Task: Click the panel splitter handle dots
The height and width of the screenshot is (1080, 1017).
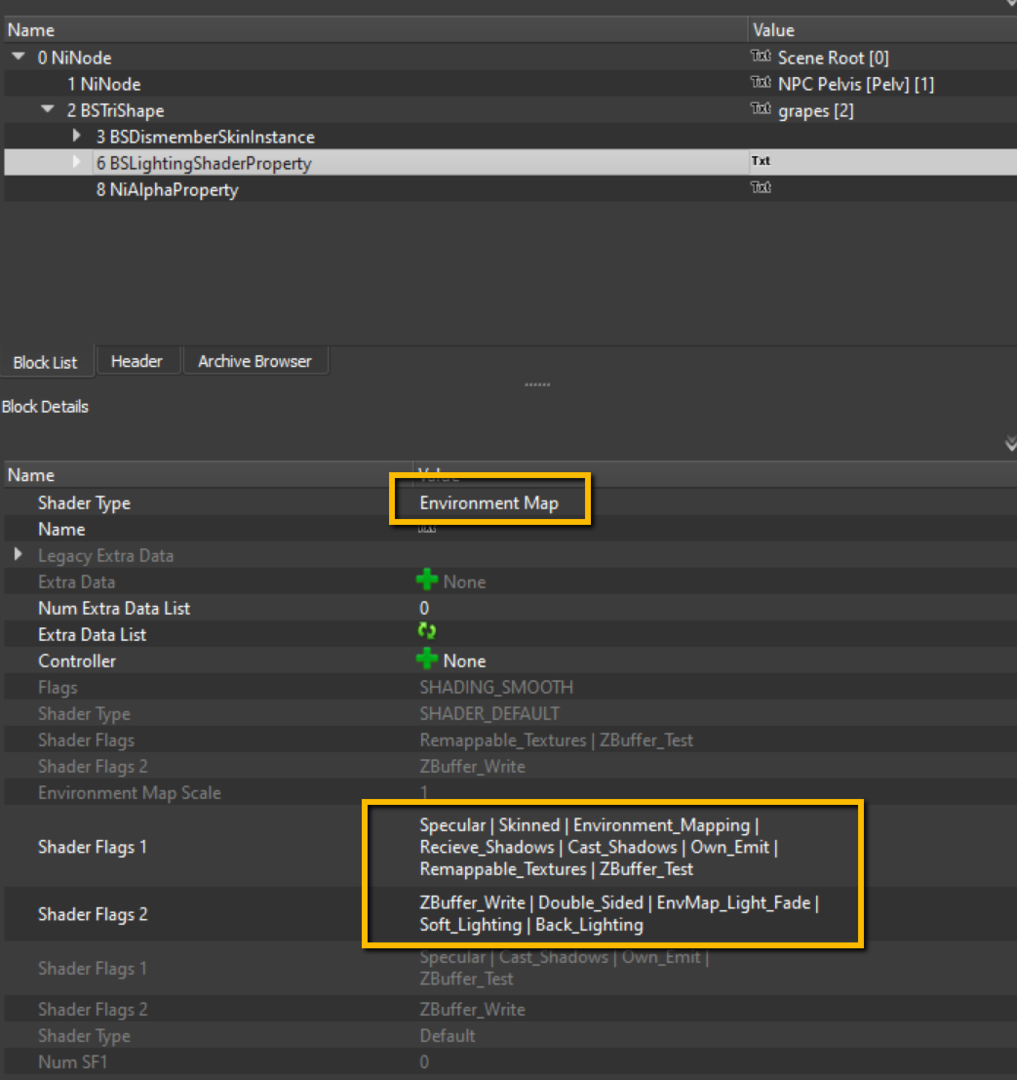Action: coord(537,384)
